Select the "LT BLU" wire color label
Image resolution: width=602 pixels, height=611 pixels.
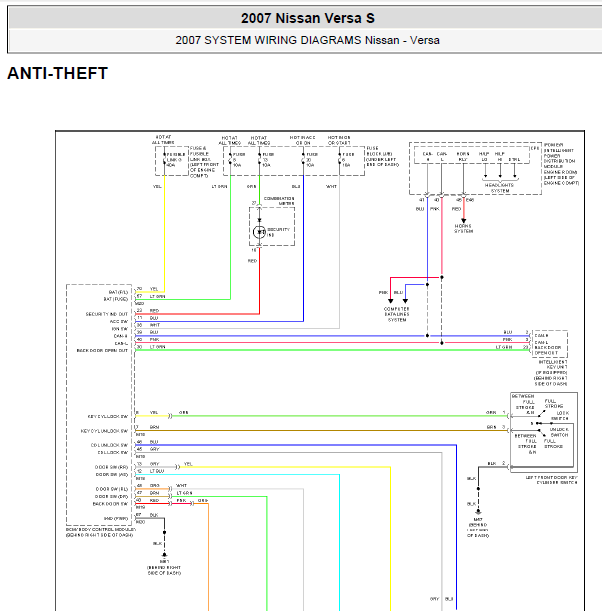tap(157, 471)
